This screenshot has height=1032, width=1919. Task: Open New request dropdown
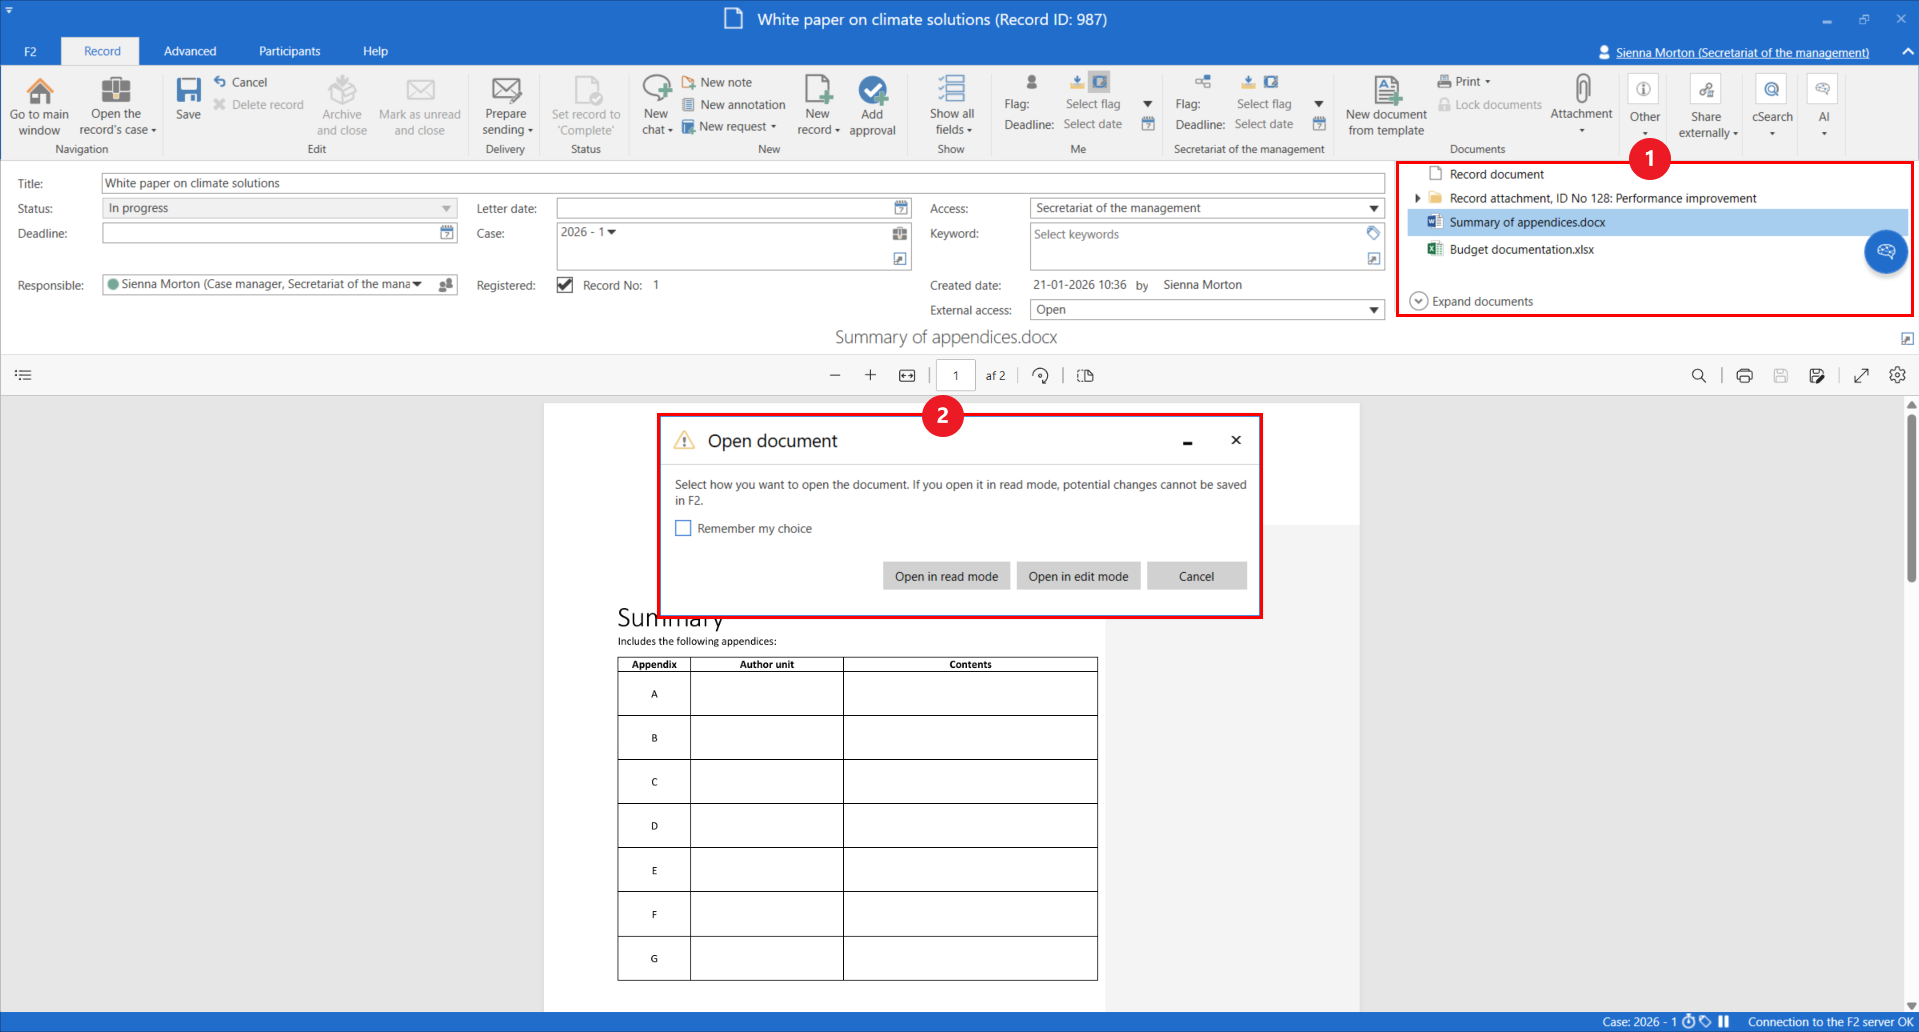tap(729, 127)
